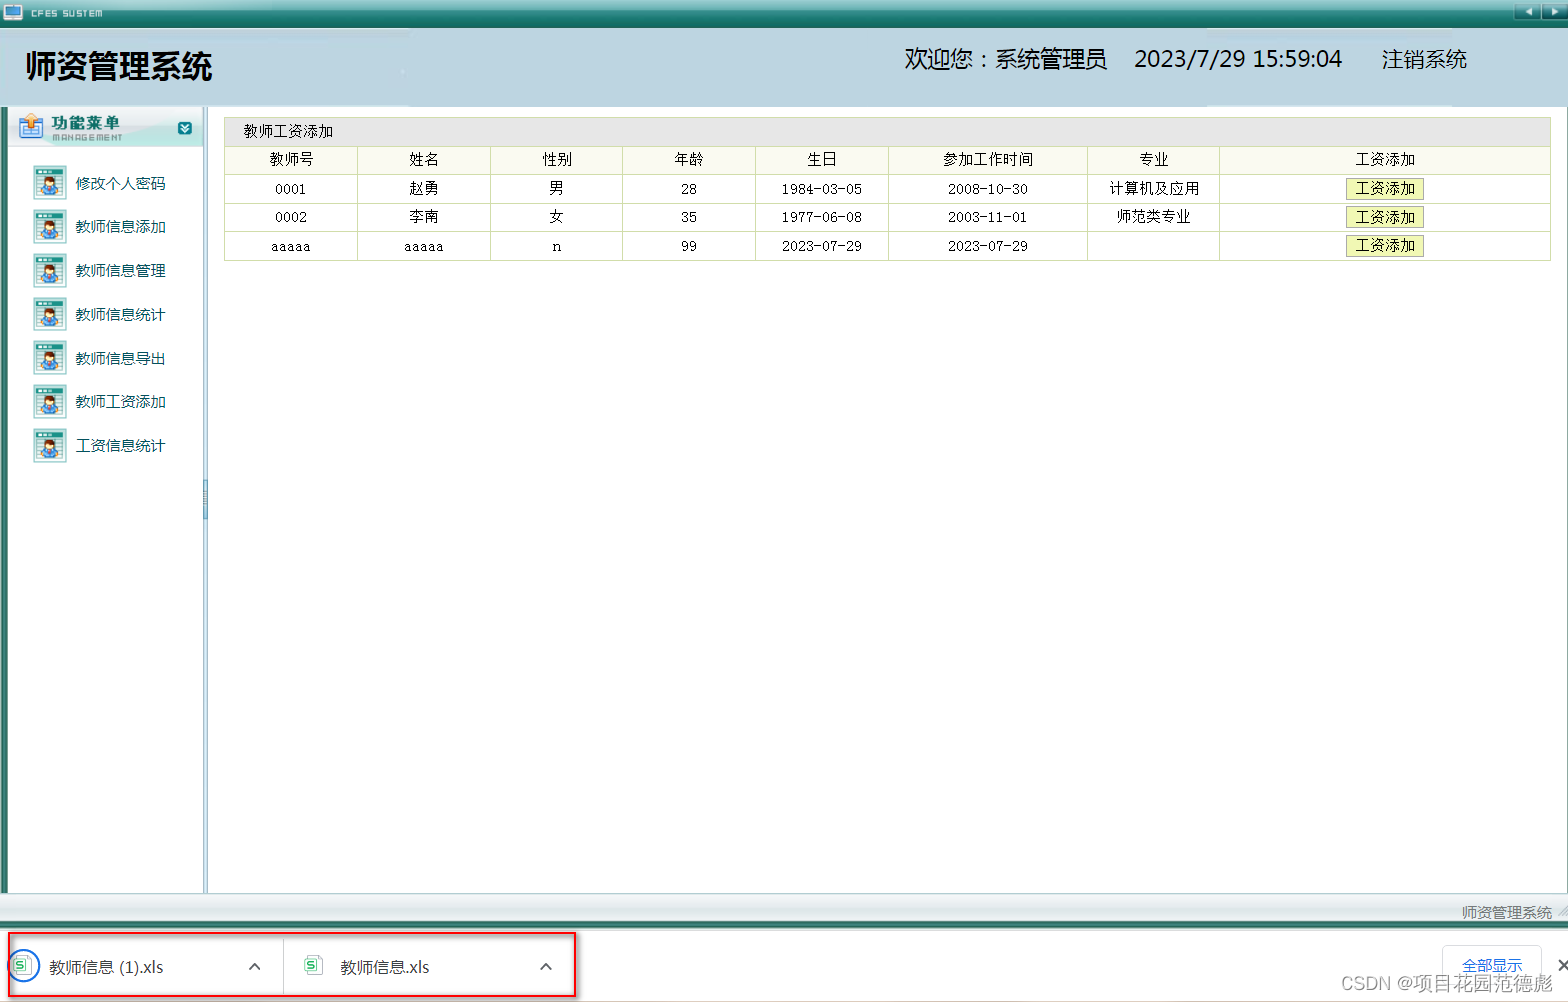The image size is (1568, 1002).
Task: Open options chevron for 教师信息 (1).xls
Action: pyautogui.click(x=255, y=967)
